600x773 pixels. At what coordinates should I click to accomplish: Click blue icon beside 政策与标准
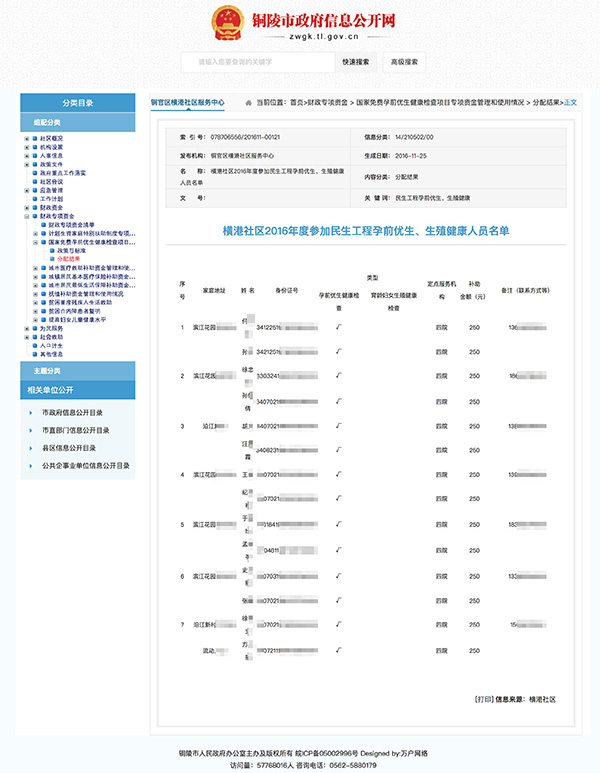coord(52,250)
